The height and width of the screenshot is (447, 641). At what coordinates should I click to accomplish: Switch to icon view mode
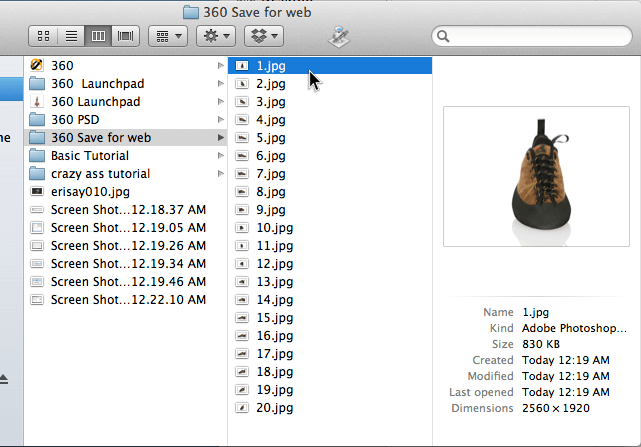coord(44,36)
